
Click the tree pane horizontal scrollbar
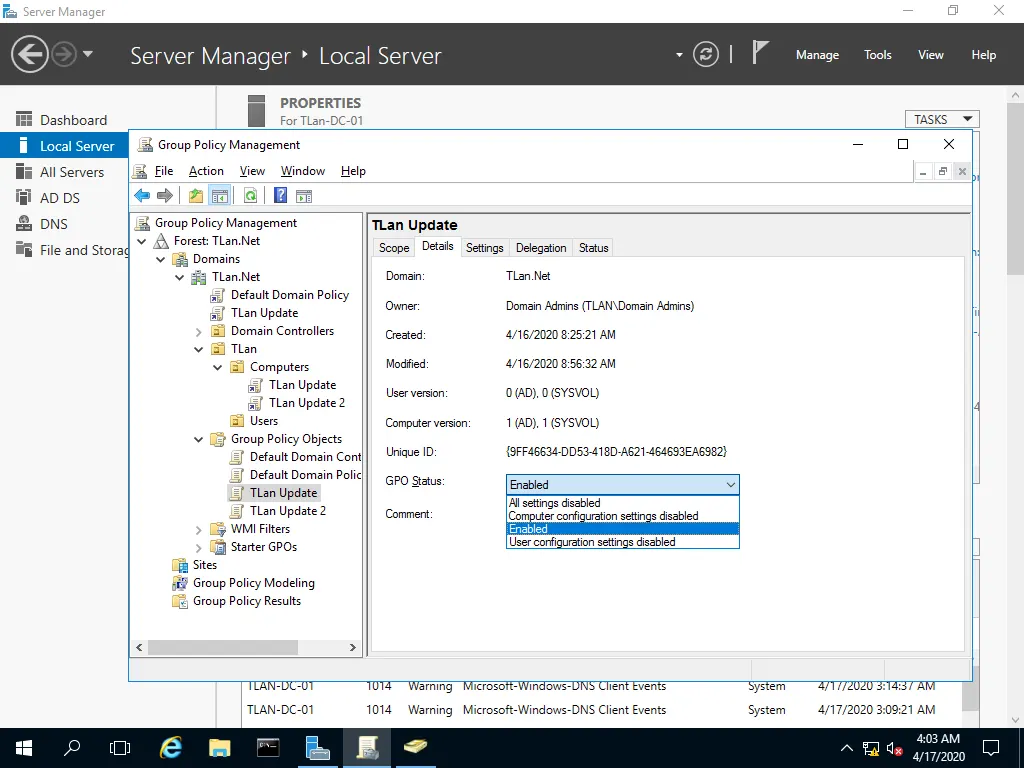(223, 647)
